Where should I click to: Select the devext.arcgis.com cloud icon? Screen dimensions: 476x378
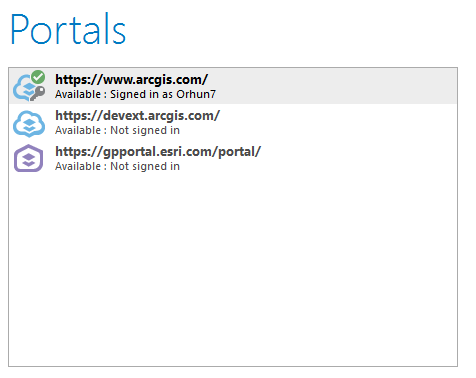pos(29,124)
